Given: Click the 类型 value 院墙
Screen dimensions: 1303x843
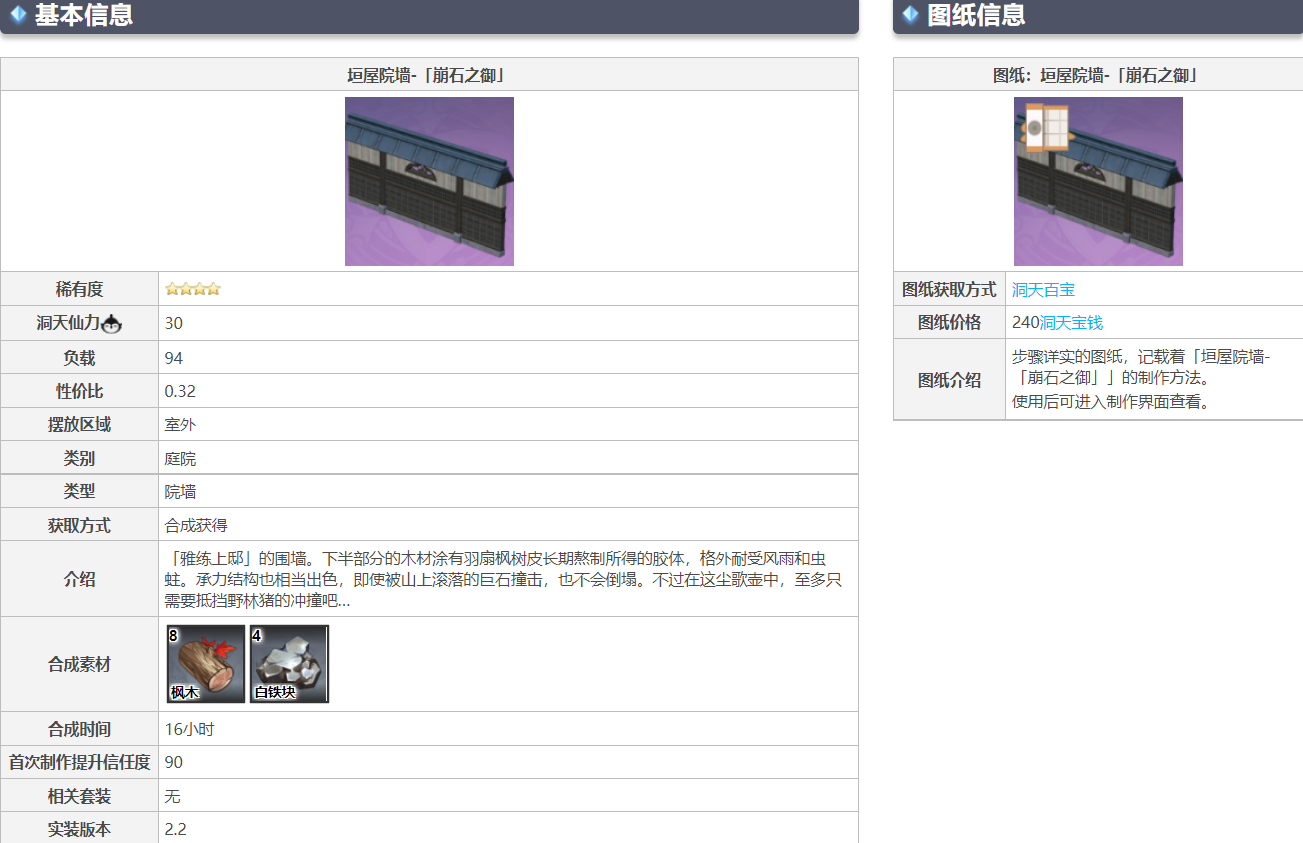Looking at the screenshot, I should (x=180, y=491).
